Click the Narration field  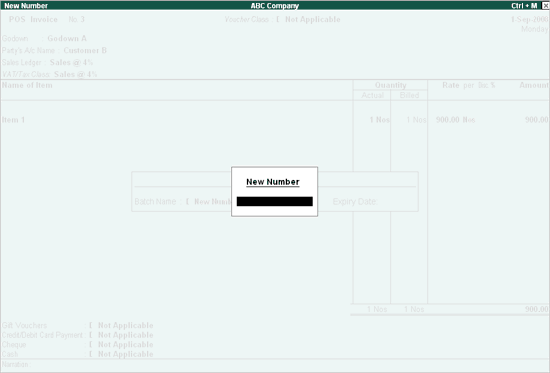coord(274,365)
